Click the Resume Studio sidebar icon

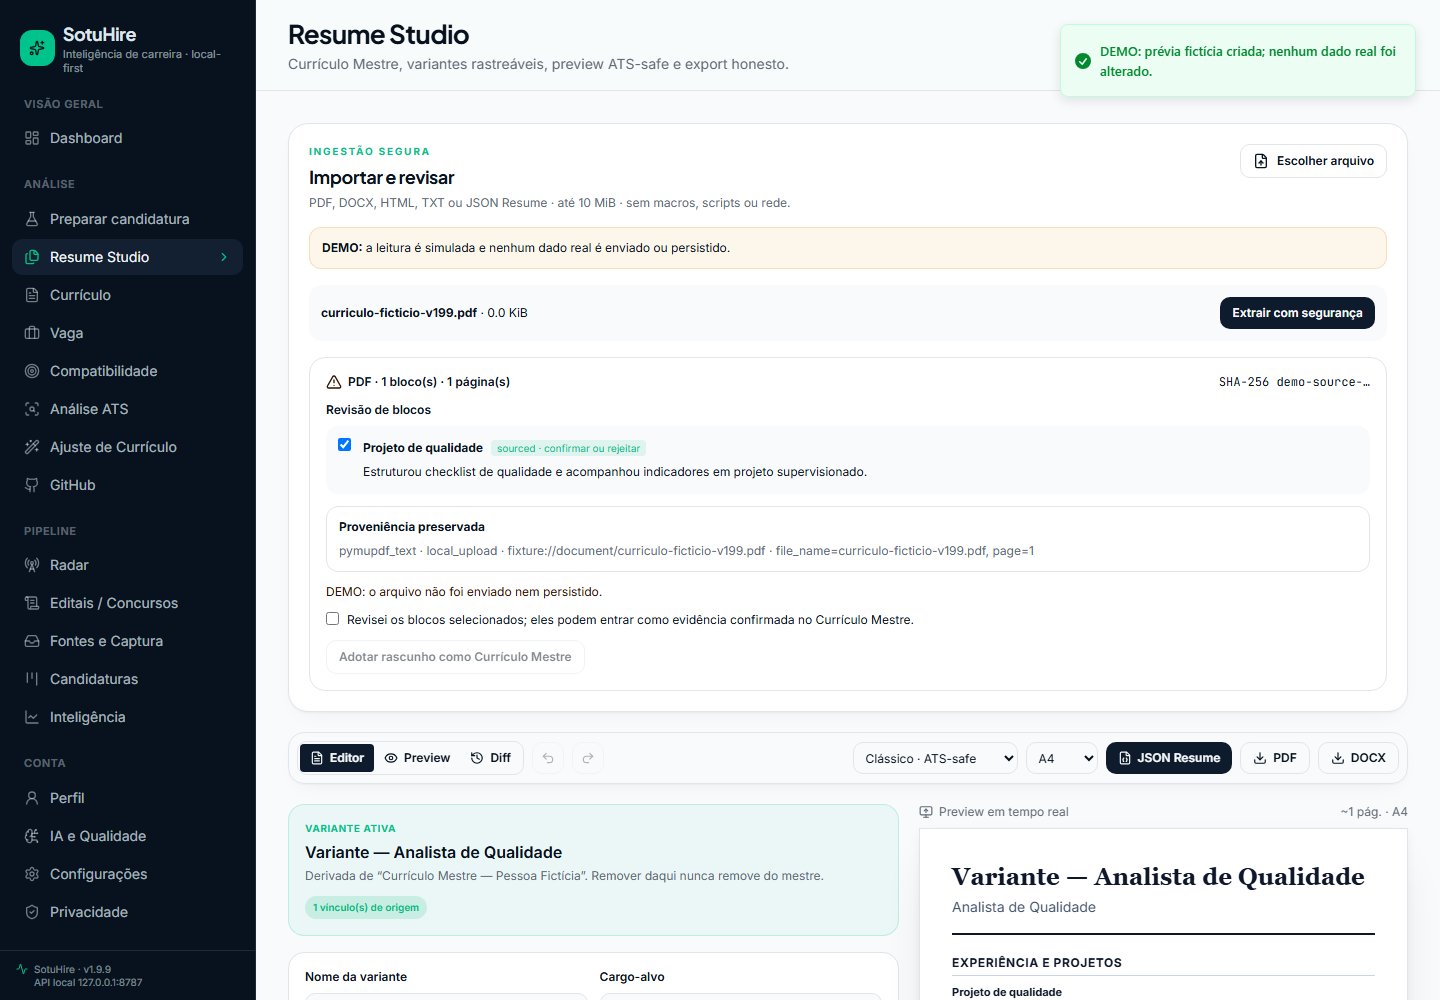point(32,257)
